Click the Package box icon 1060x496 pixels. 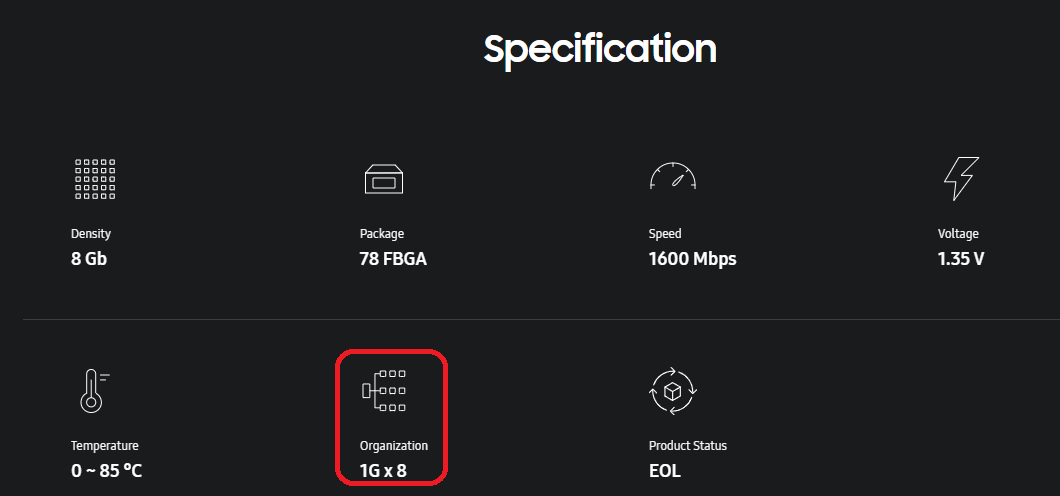(x=384, y=178)
